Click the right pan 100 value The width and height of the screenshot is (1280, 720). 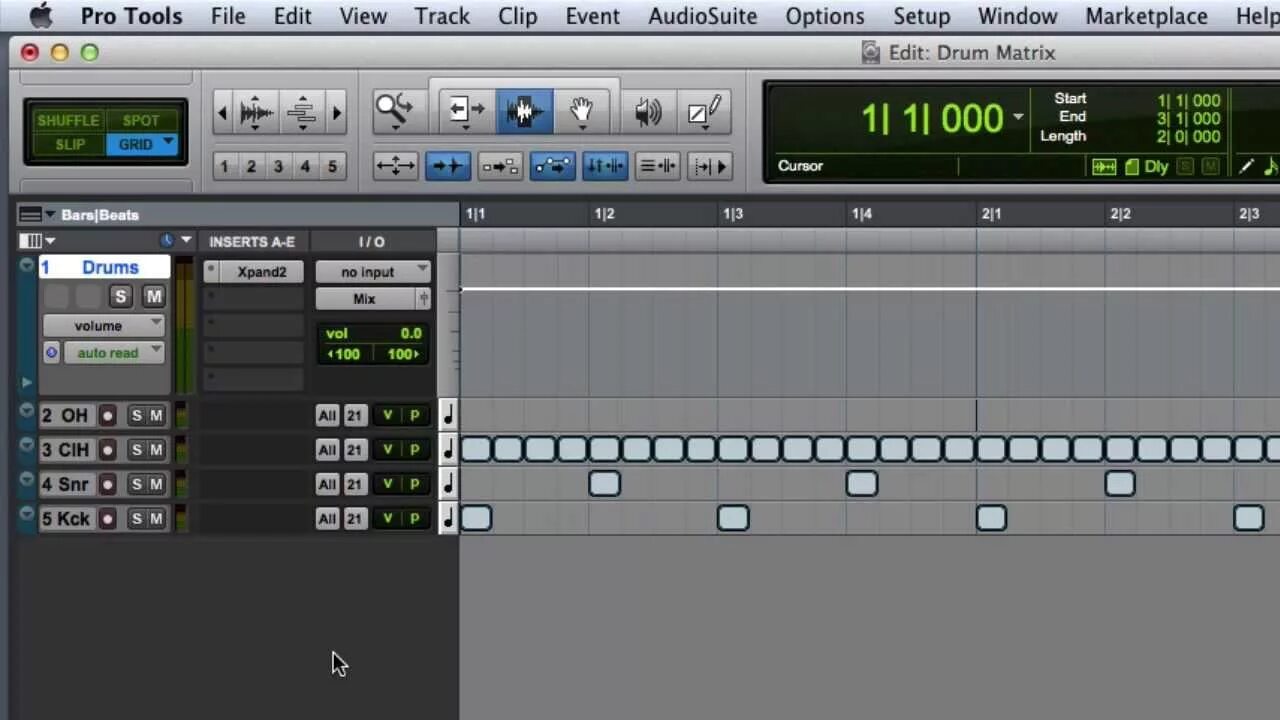tap(401, 354)
